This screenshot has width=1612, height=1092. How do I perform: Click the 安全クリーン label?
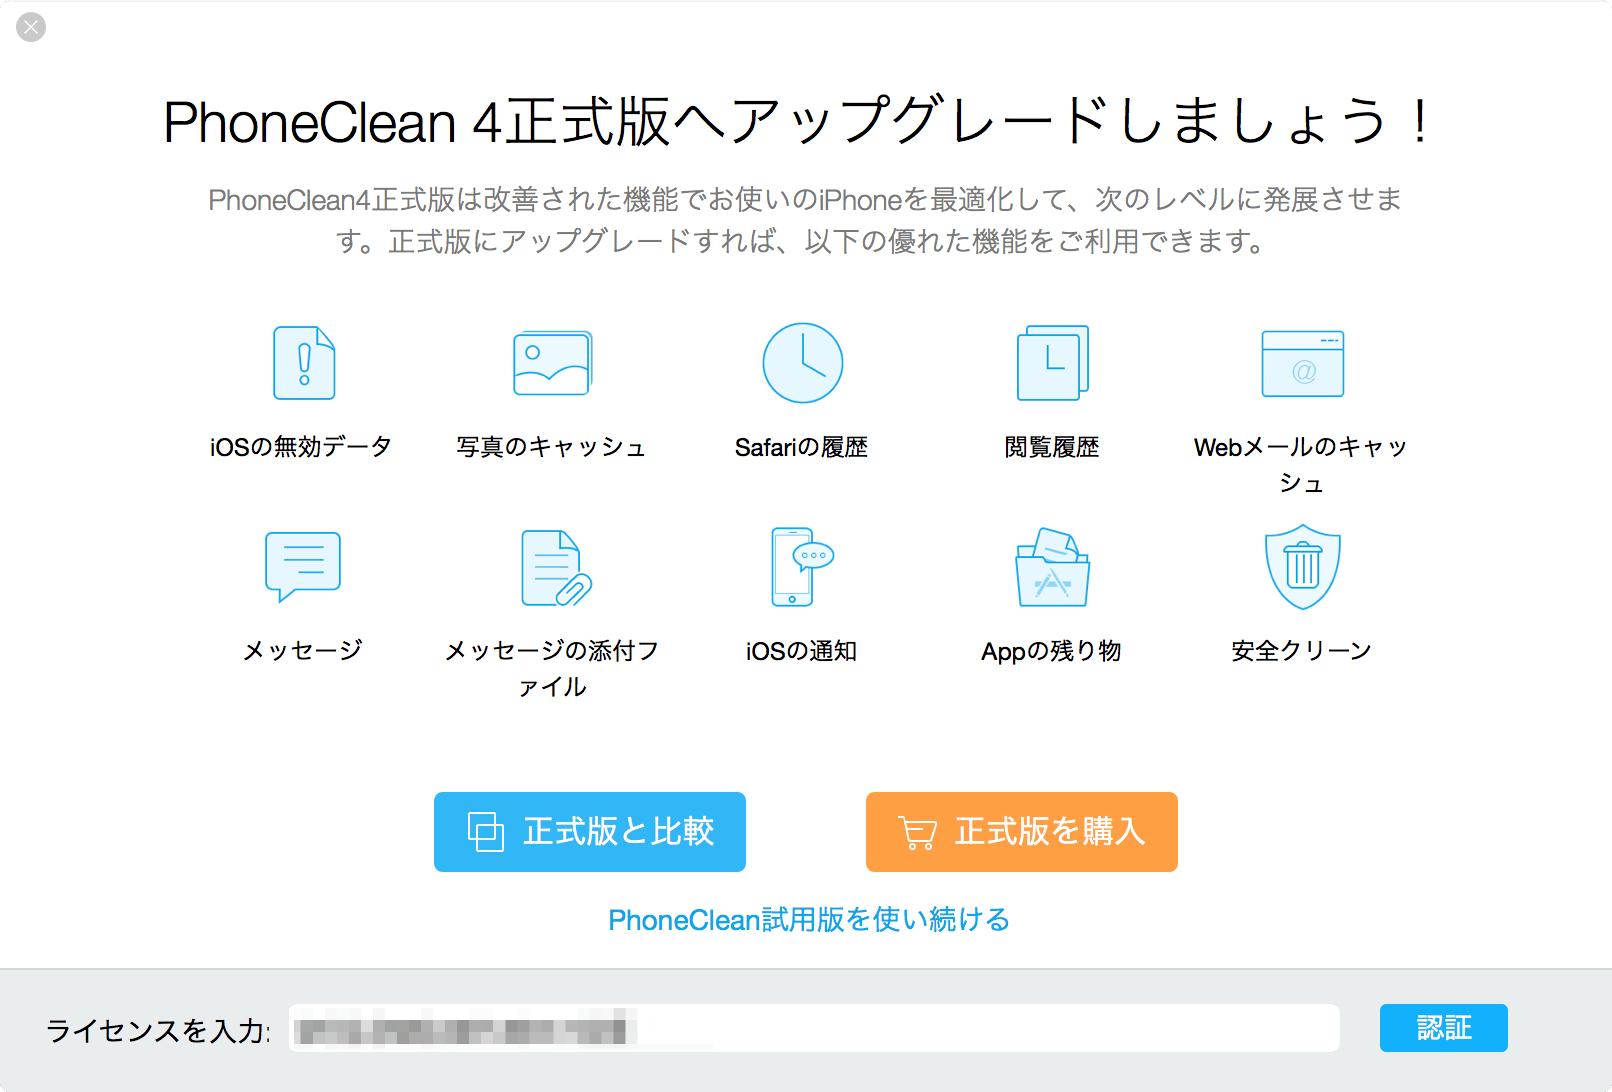click(1301, 651)
